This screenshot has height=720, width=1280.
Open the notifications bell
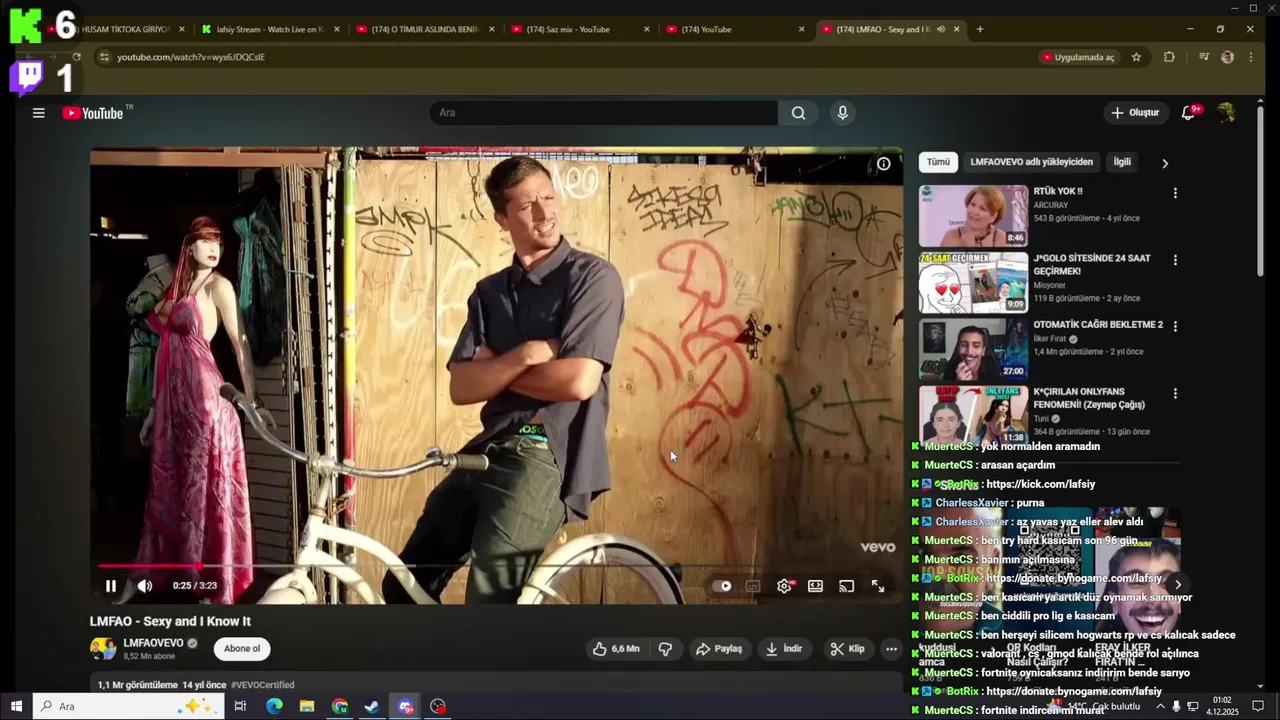(1188, 113)
